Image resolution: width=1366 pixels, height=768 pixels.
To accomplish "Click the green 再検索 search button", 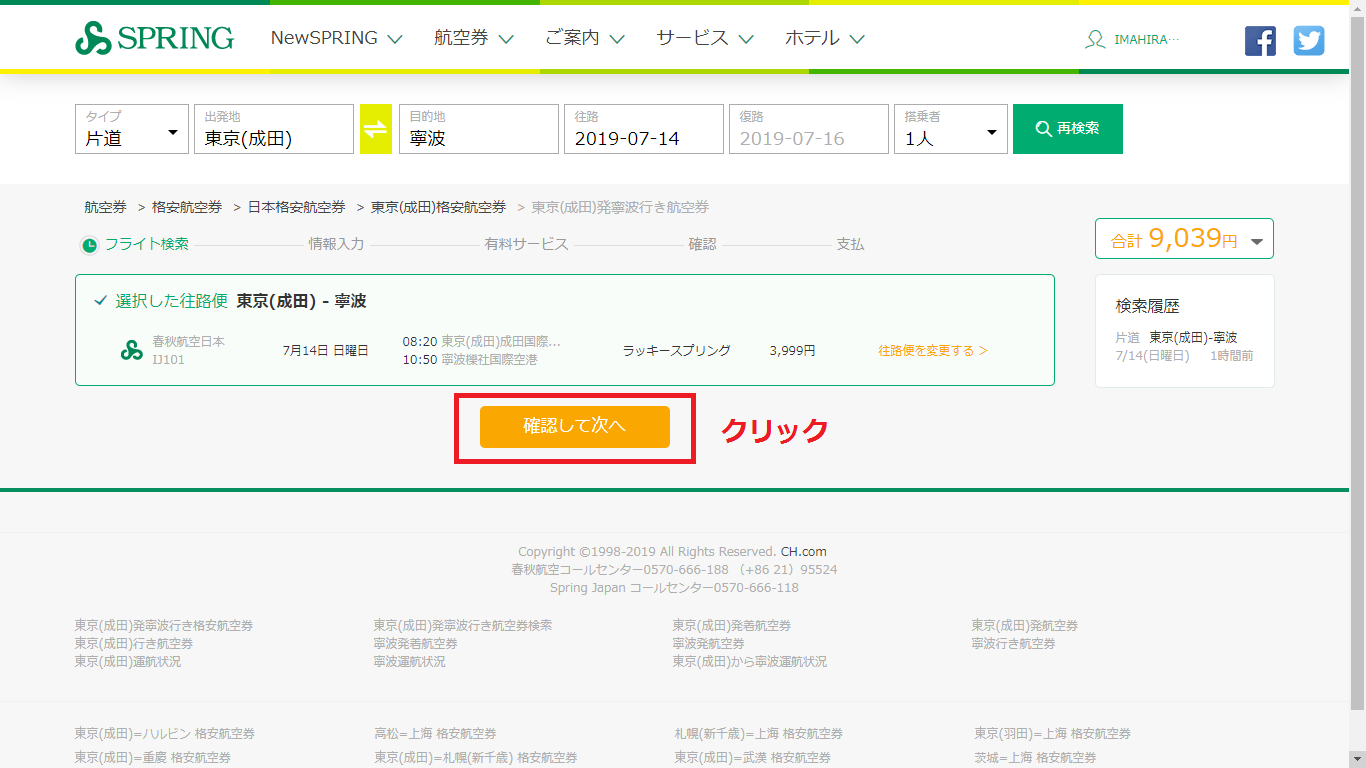I will point(1067,129).
